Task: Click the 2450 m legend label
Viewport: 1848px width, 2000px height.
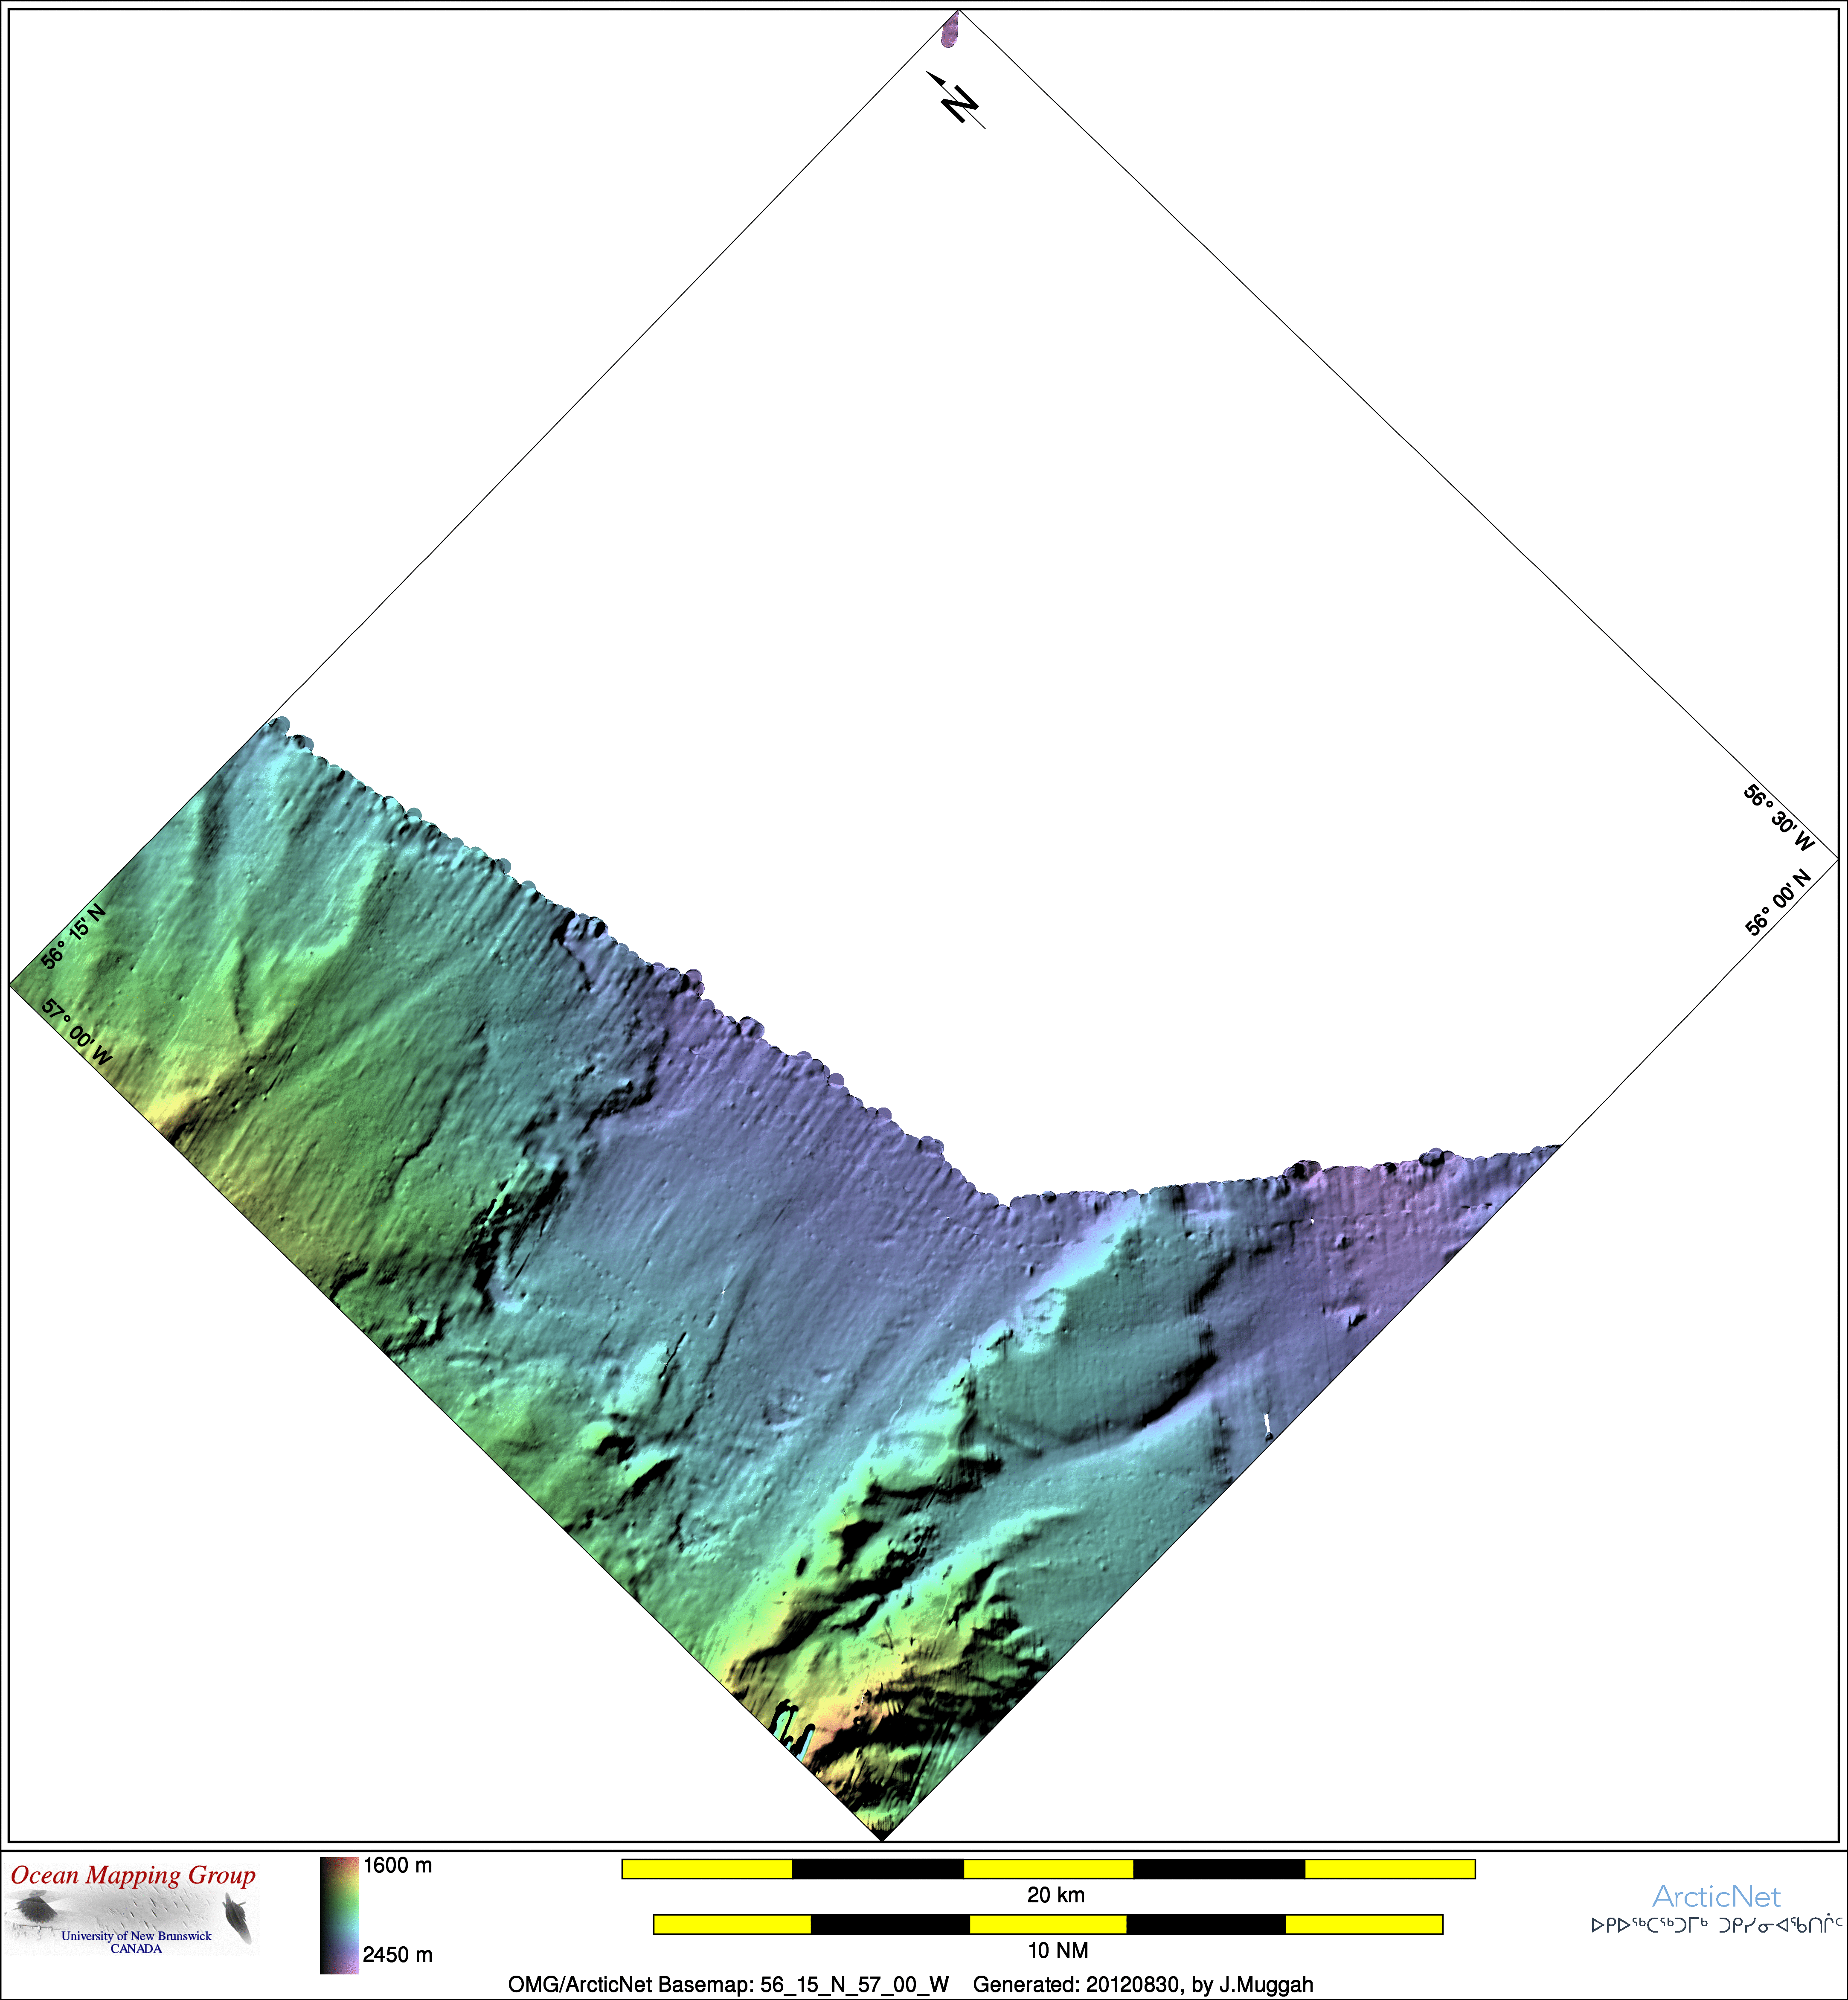Action: [x=397, y=1955]
